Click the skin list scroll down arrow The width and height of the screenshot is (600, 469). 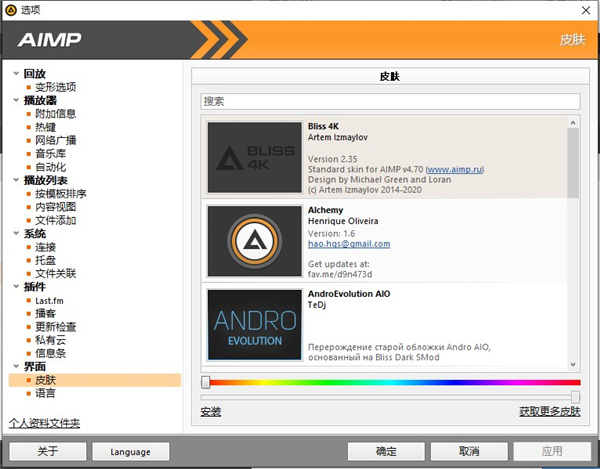click(573, 365)
